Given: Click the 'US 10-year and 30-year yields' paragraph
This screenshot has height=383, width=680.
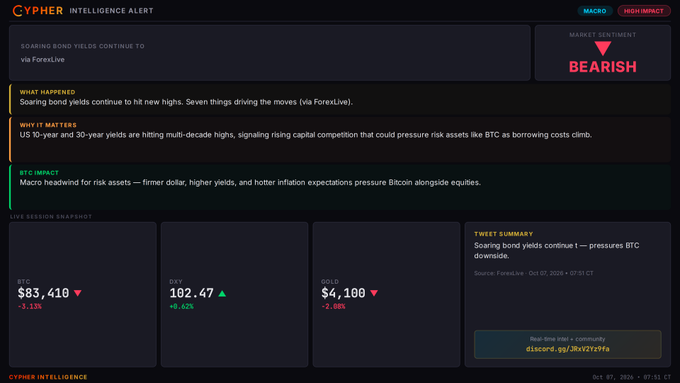Looking at the screenshot, I should 305,135.
